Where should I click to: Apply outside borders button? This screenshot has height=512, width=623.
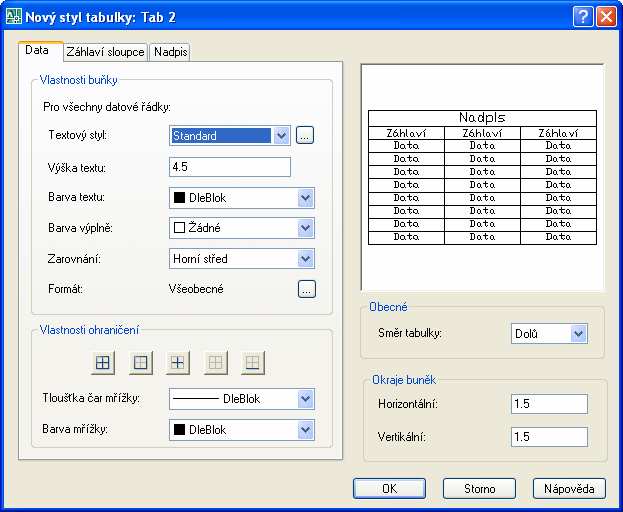[141, 363]
